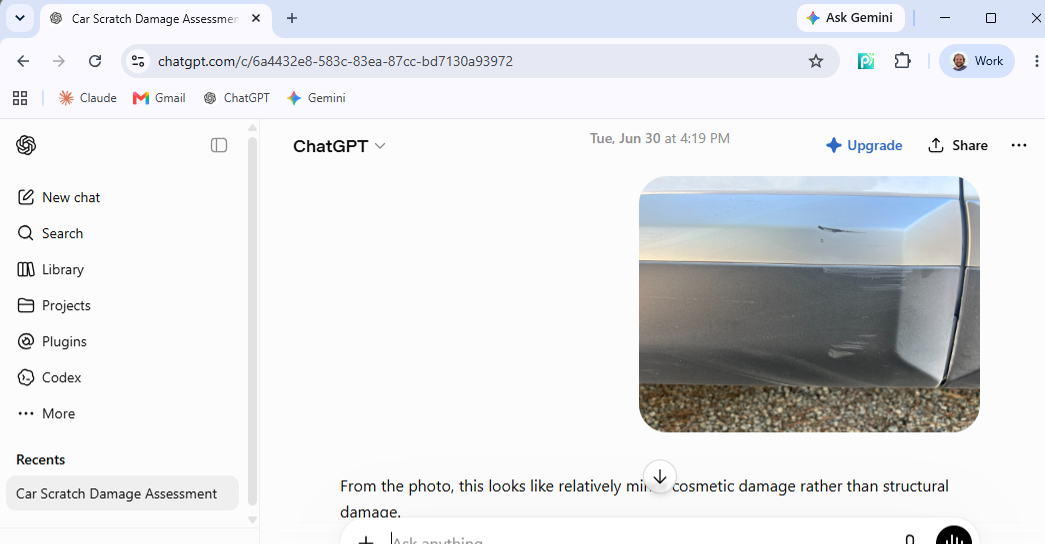The height and width of the screenshot is (544, 1045).
Task: Open the ChatGPT bookmark
Action: click(x=237, y=98)
